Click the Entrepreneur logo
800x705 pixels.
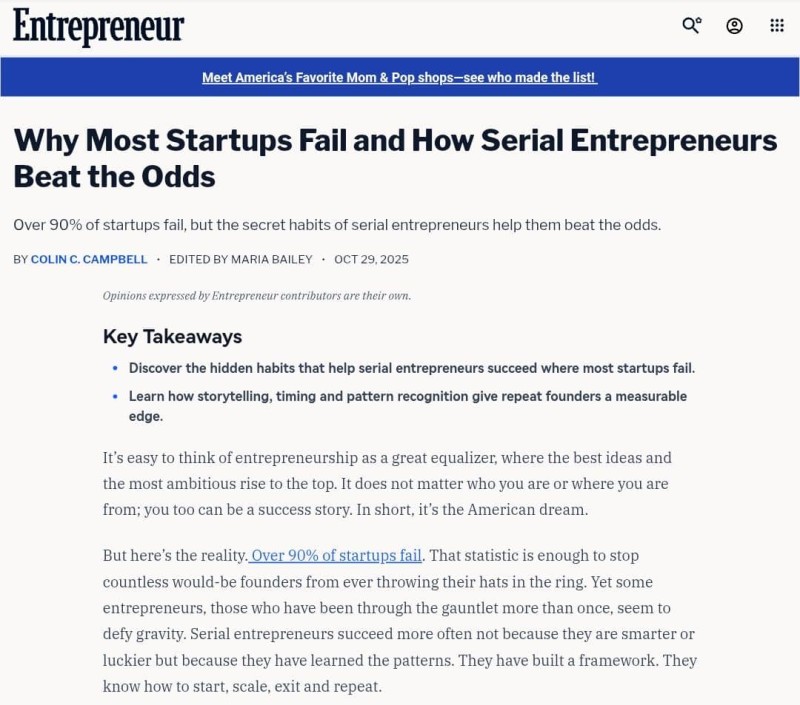[x=98, y=27]
